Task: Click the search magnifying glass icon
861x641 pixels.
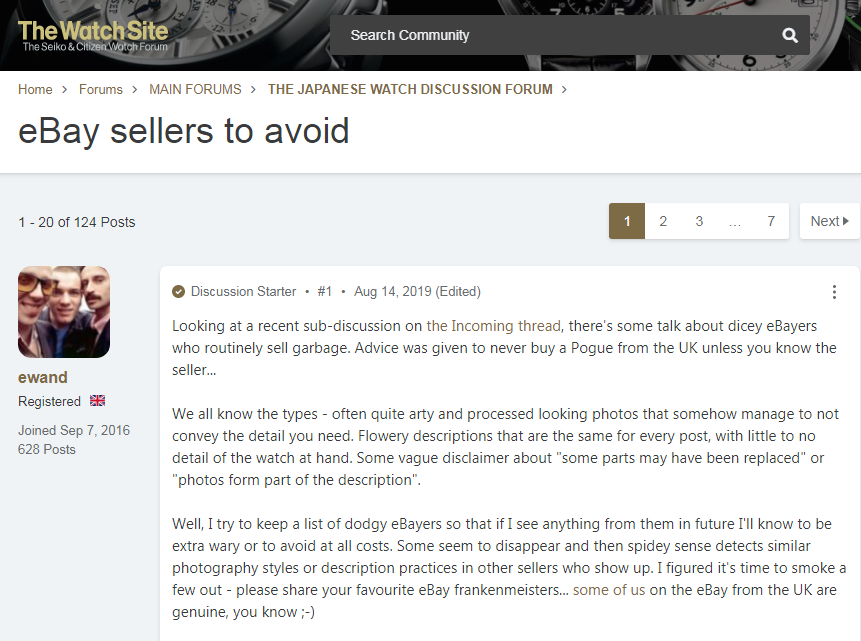Action: click(789, 34)
